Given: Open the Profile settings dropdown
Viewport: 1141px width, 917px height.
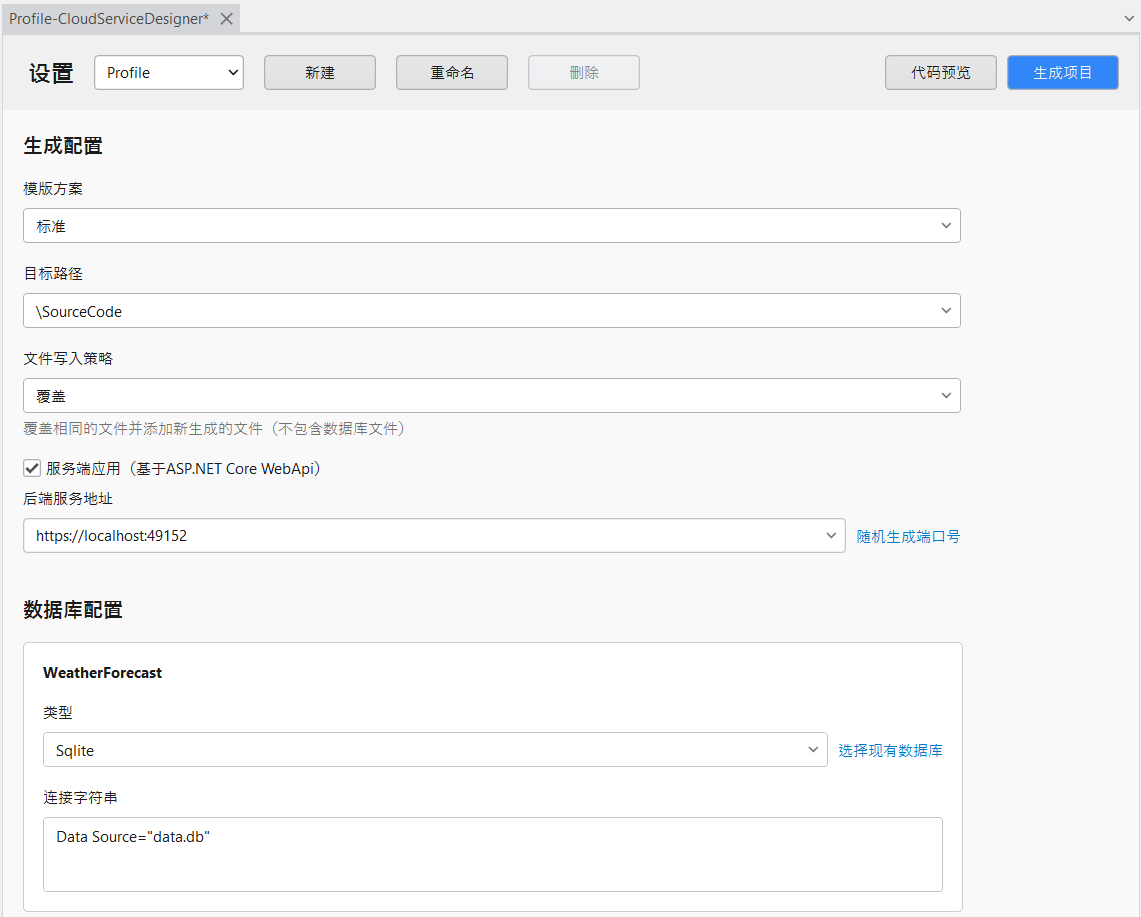Looking at the screenshot, I should tap(169, 73).
